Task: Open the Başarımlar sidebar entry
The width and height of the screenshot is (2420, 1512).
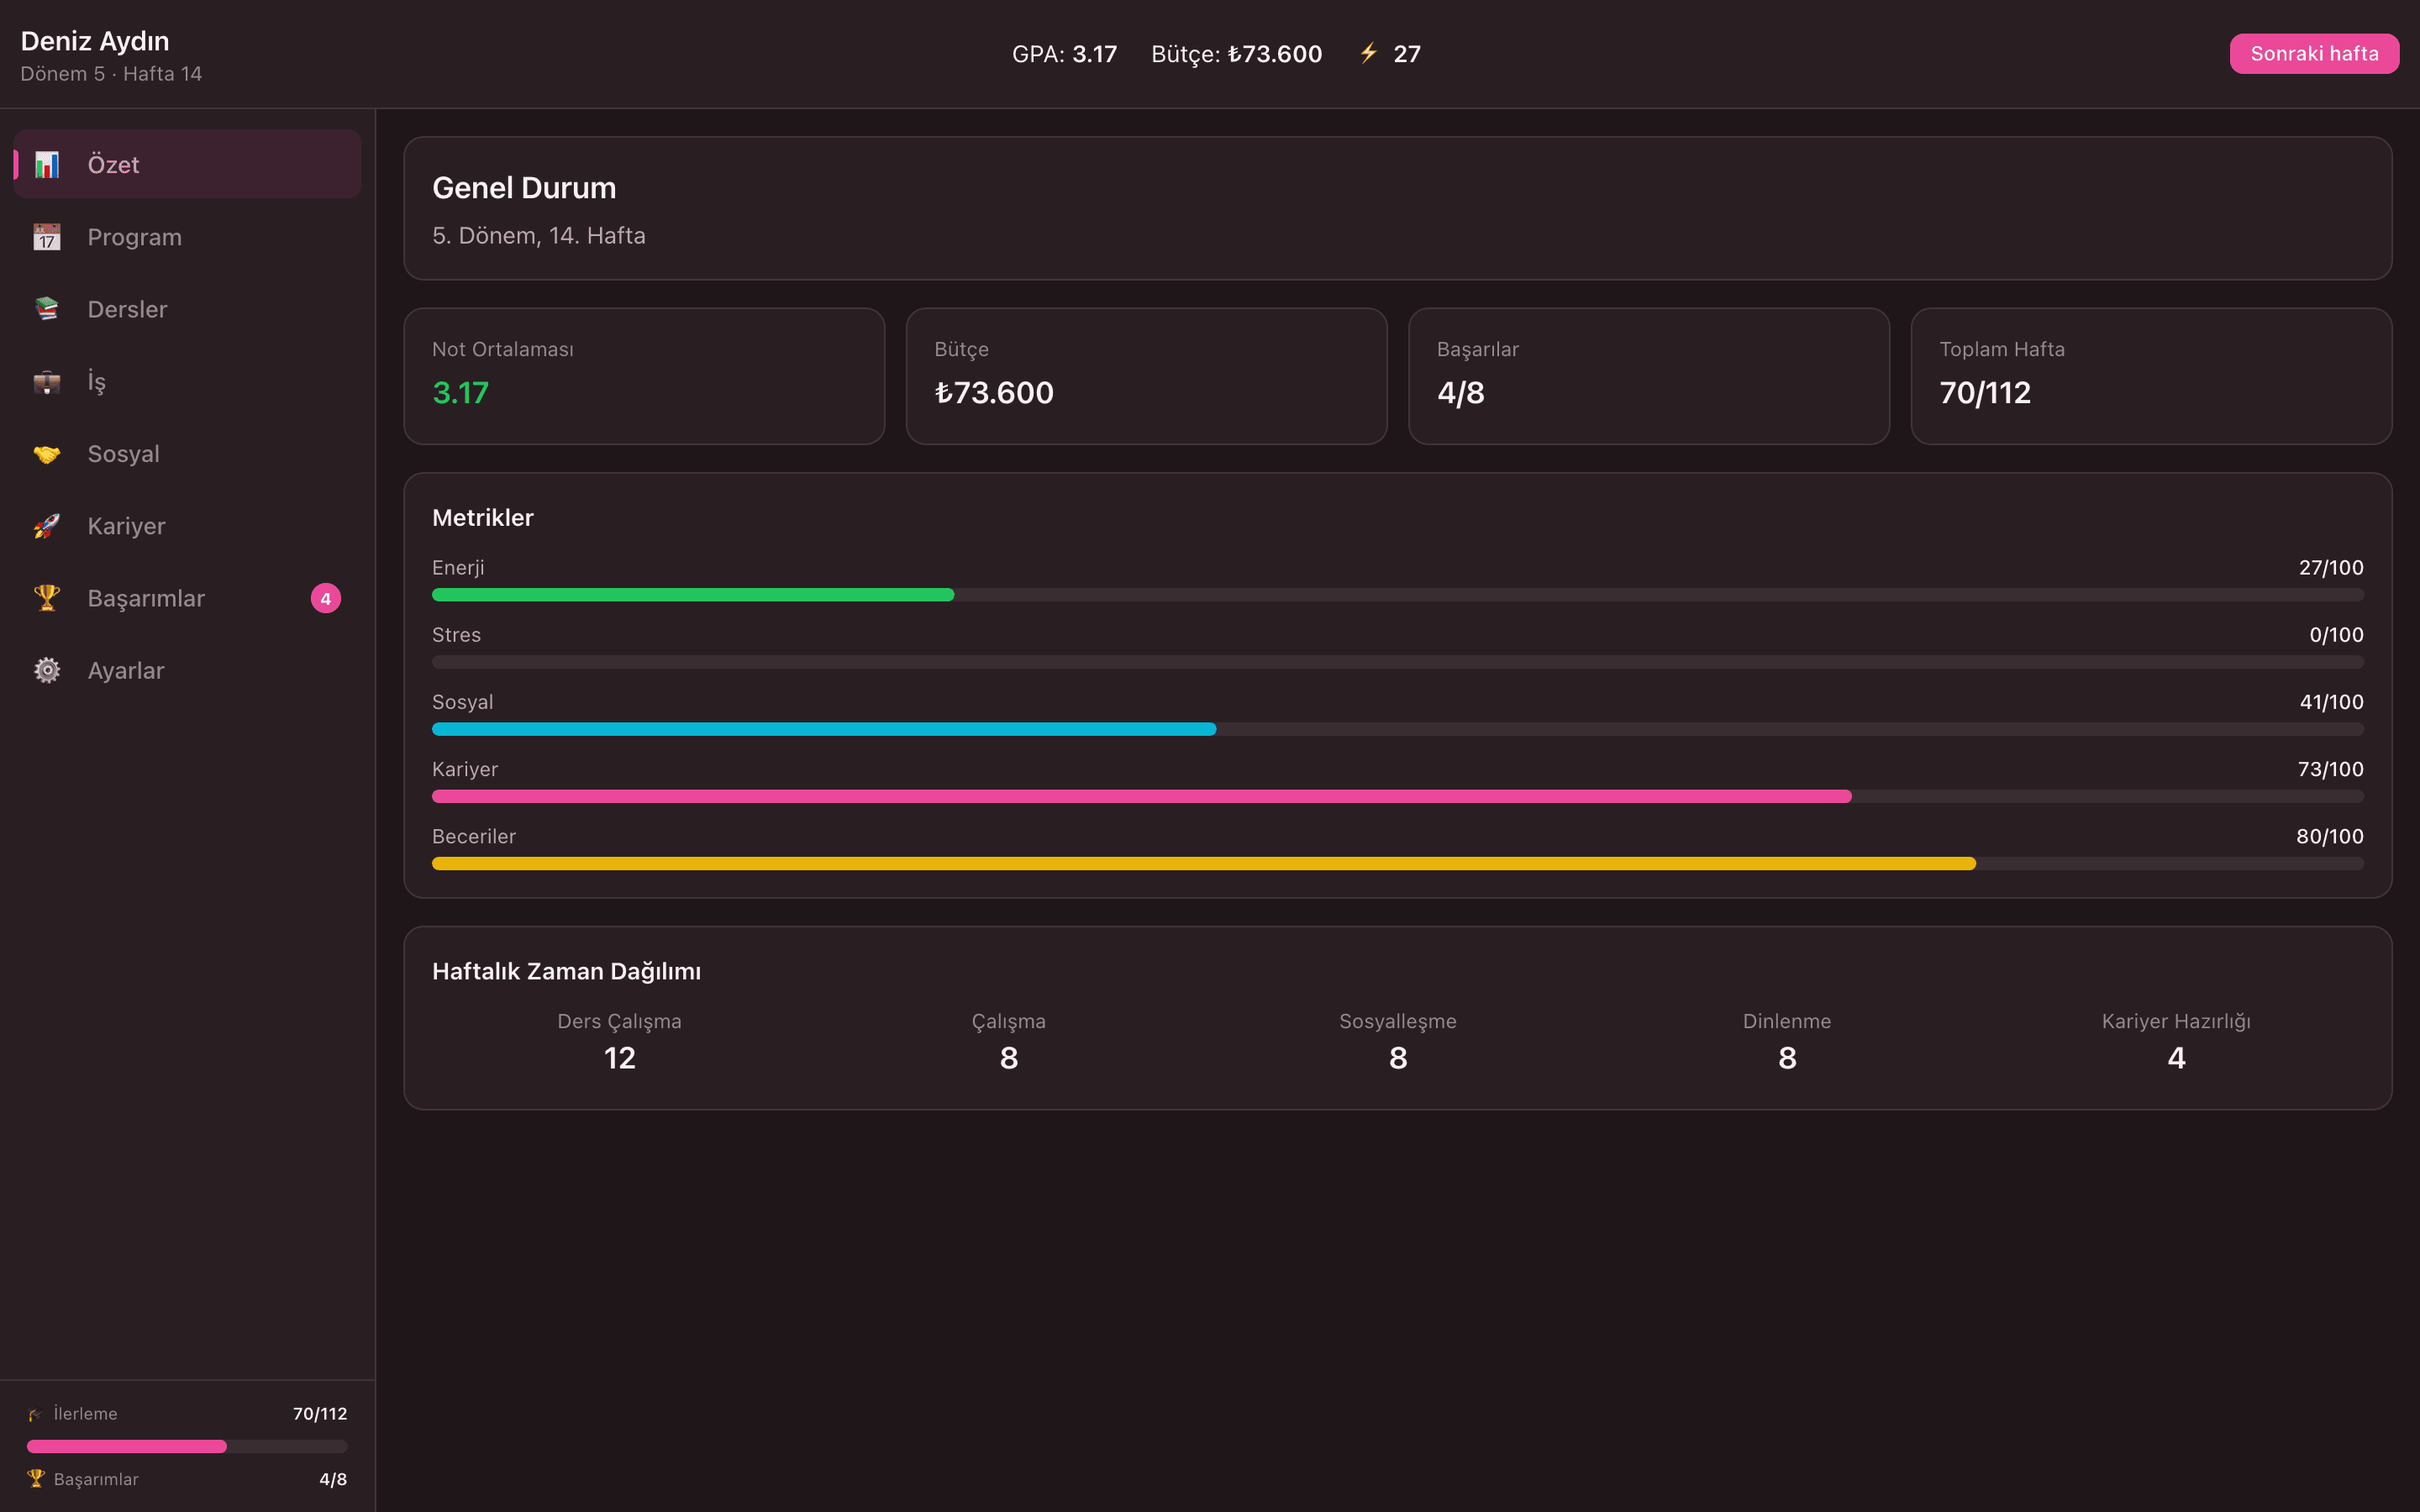Action: click(x=188, y=598)
